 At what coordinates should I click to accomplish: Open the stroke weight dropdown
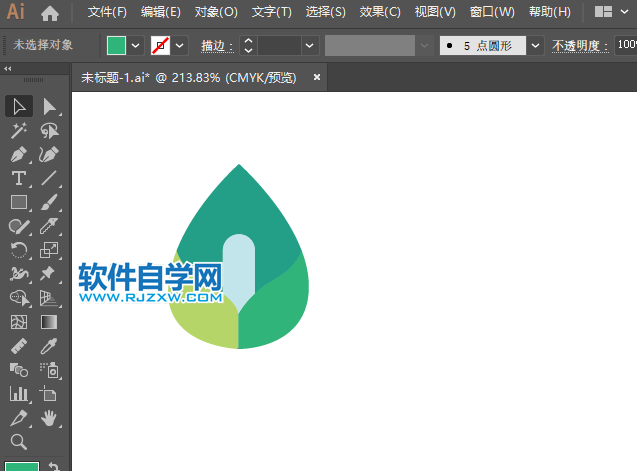[x=310, y=46]
